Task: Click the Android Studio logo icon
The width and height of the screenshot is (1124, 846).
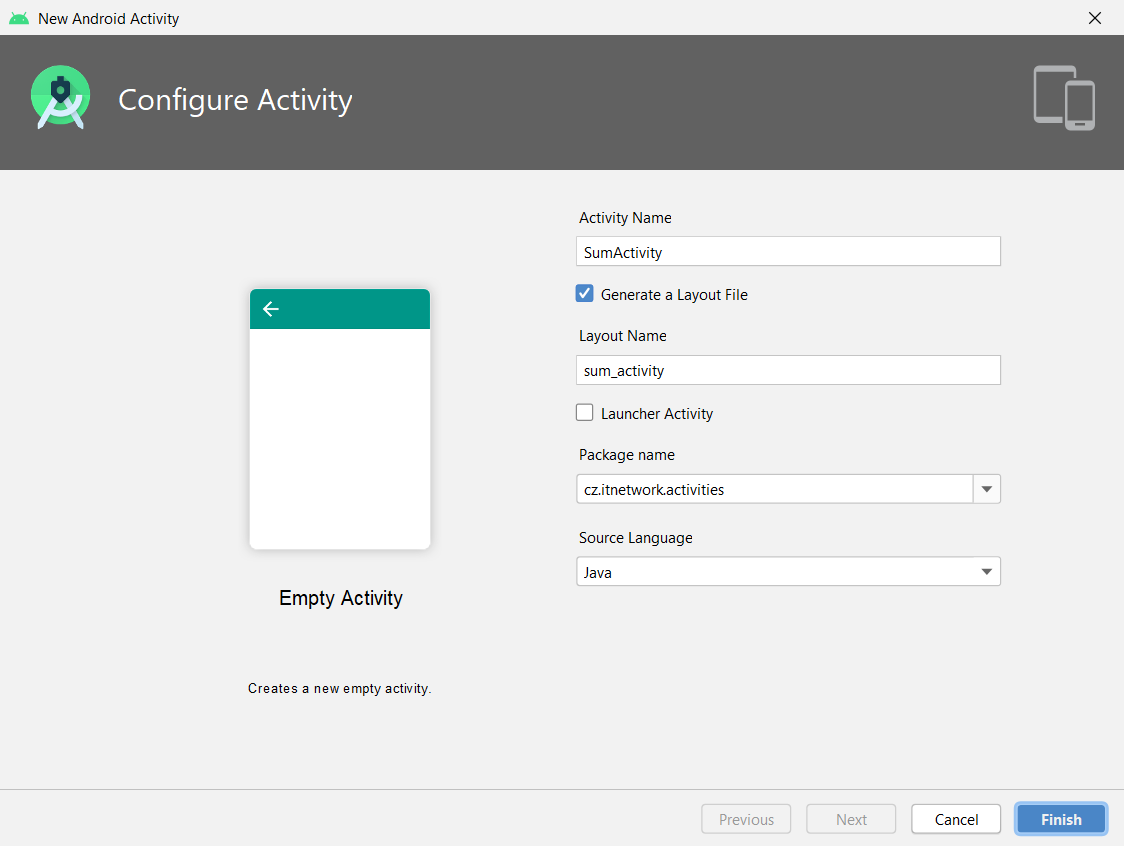Action: (60, 97)
